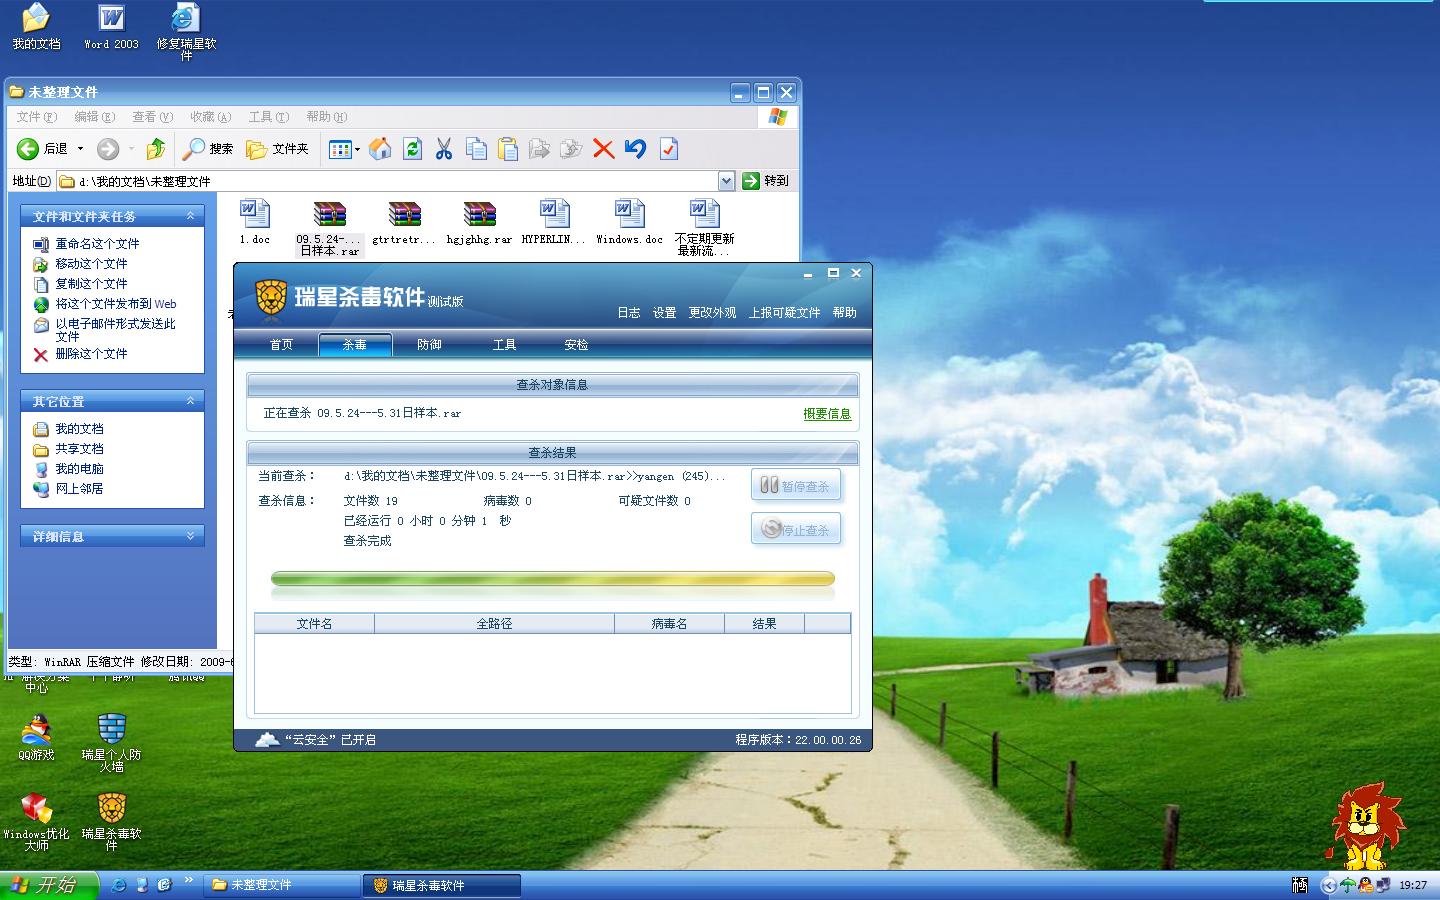1440x900 pixels.
Task: Open the 文件(F) menu in Explorer
Action: [x=36, y=117]
